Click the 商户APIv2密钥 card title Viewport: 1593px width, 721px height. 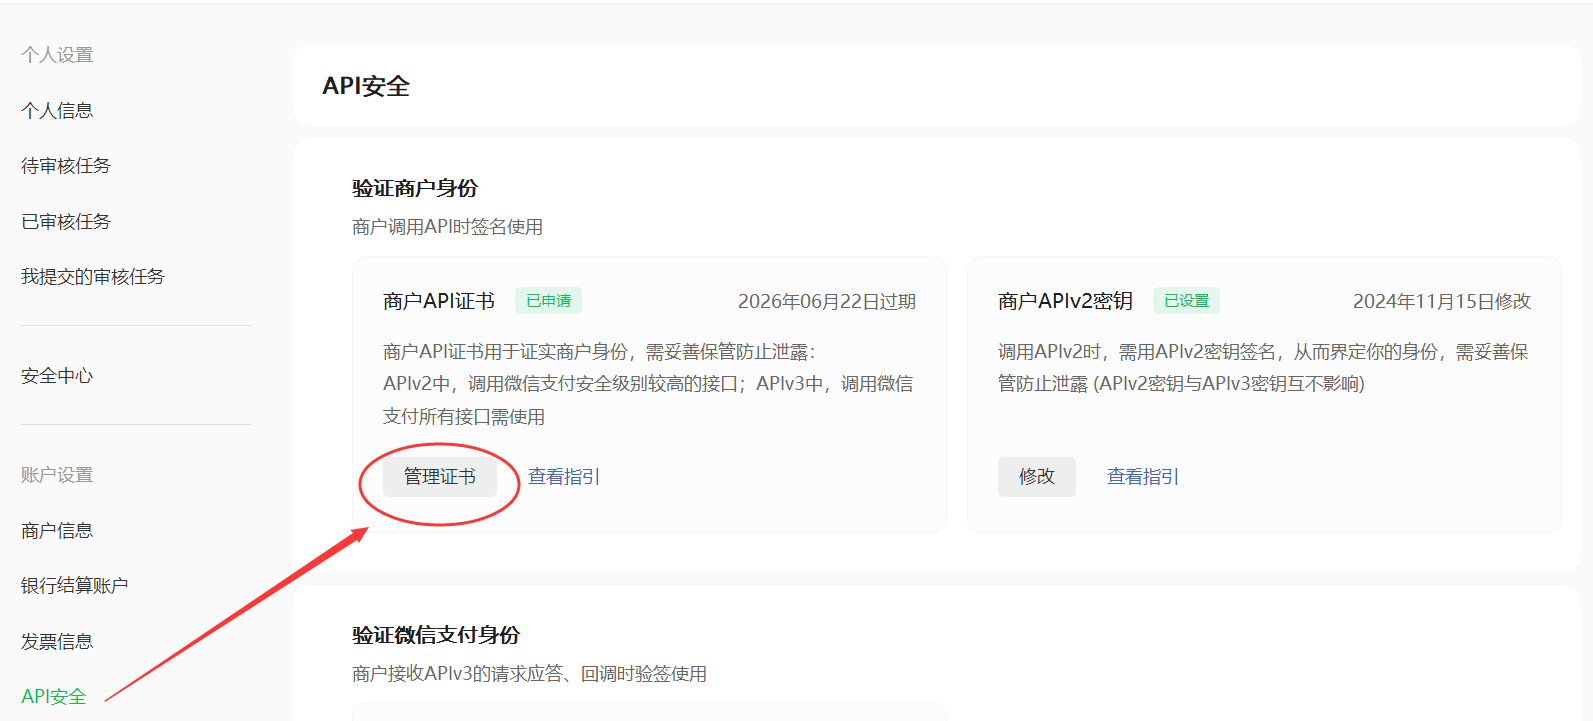point(1065,302)
